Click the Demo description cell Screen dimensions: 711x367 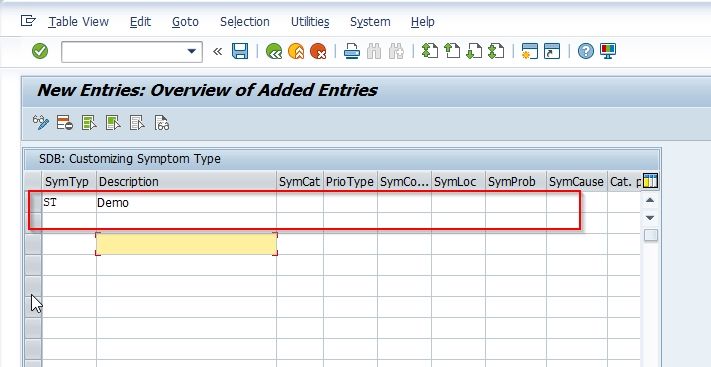(x=186, y=202)
